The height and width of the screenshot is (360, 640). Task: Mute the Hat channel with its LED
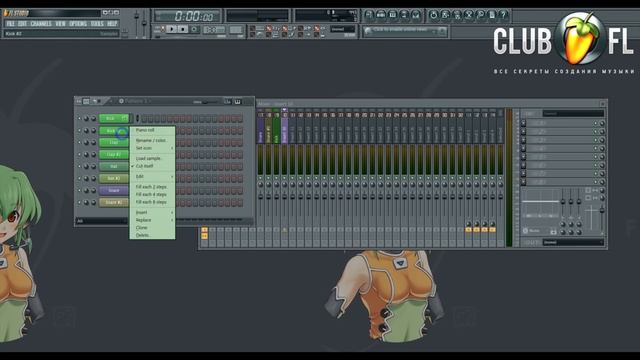pos(80,167)
